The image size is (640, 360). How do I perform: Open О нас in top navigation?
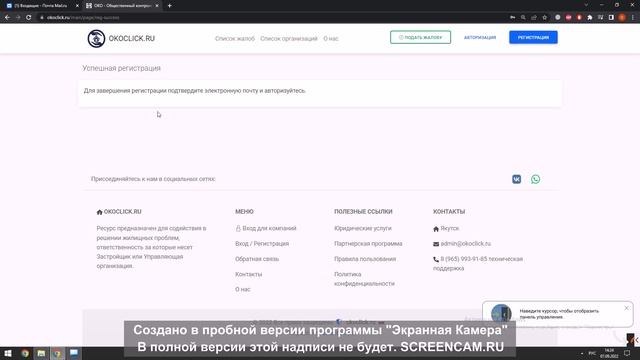point(331,39)
